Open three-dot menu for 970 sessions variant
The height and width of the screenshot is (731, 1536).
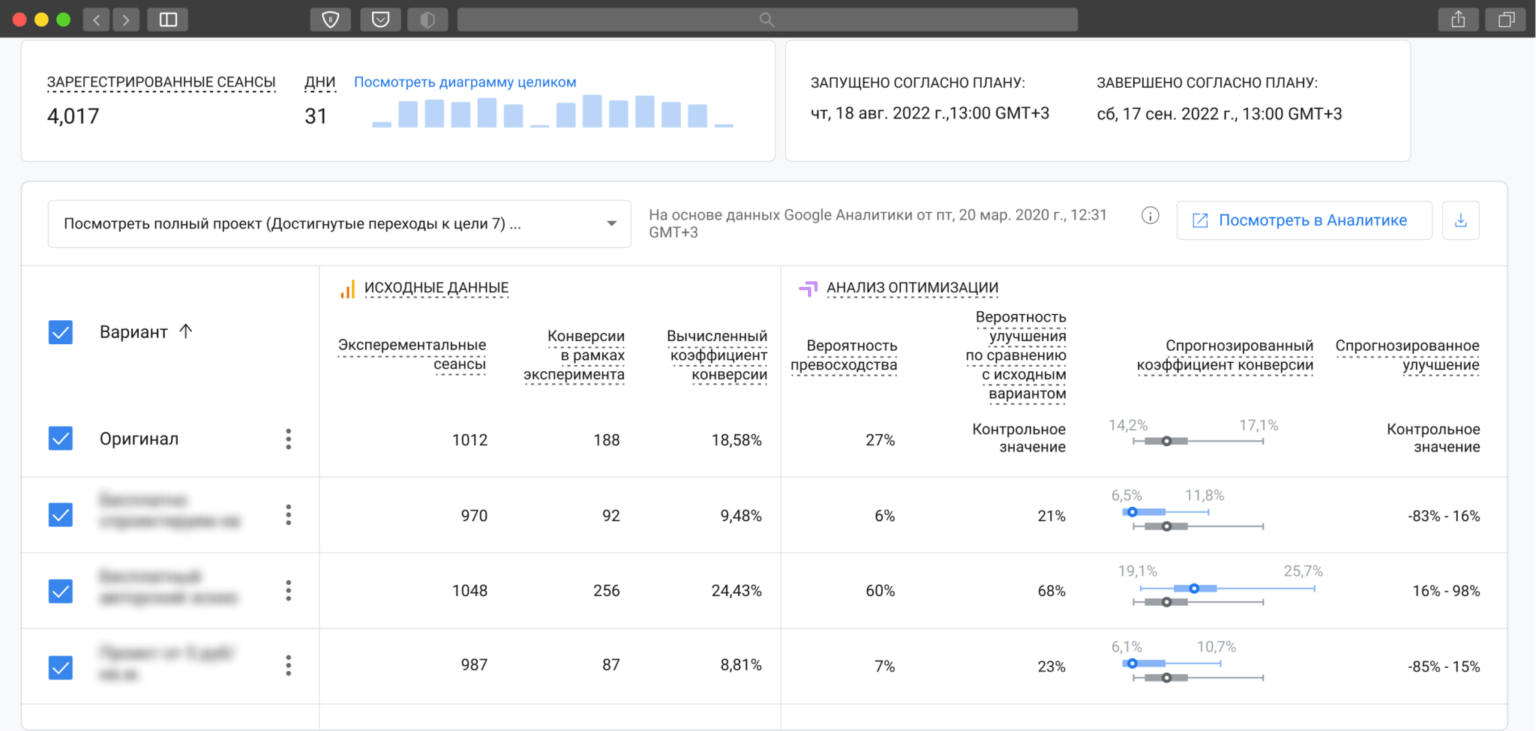coord(288,515)
